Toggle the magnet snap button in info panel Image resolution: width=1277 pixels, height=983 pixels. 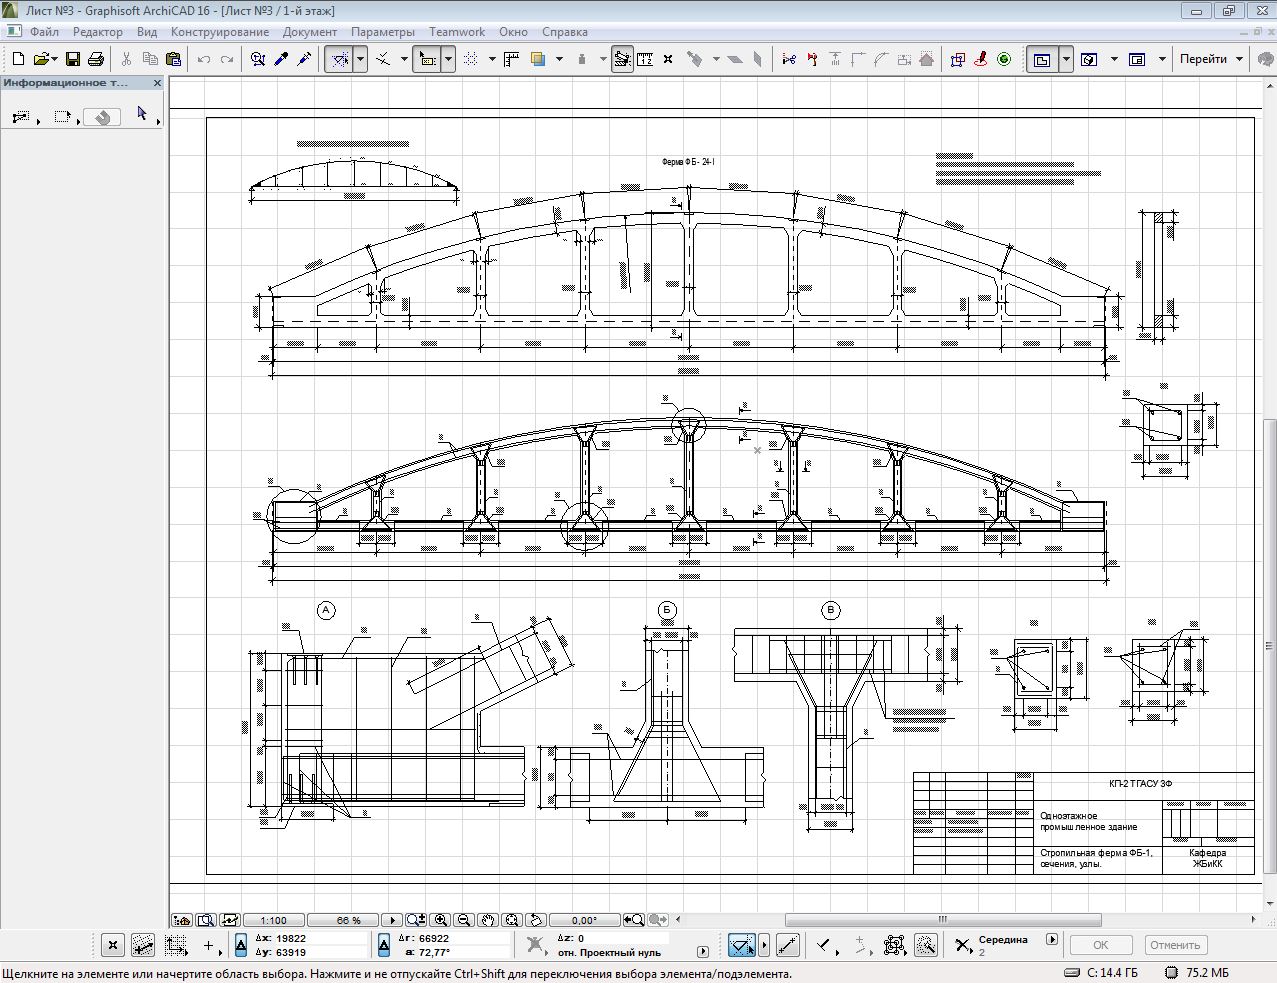coord(102,117)
